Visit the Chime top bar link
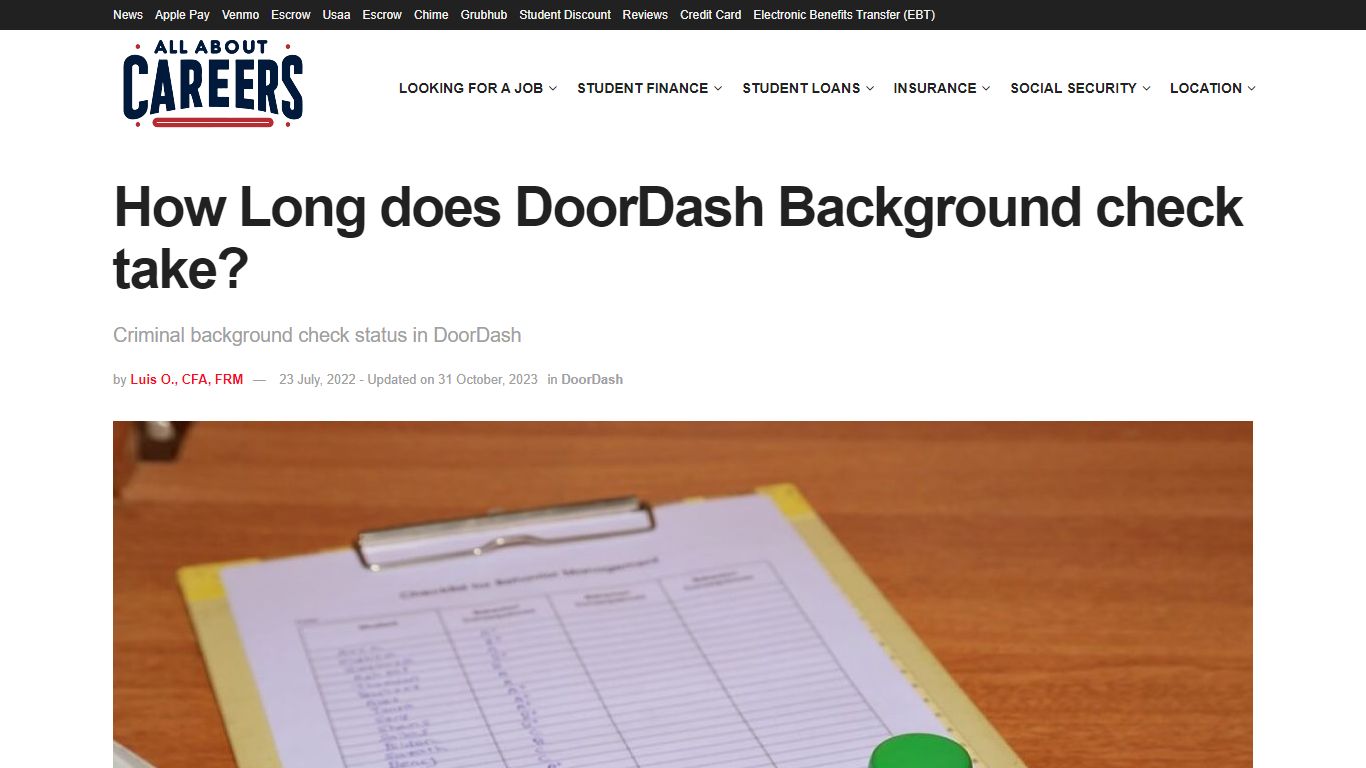This screenshot has width=1366, height=768. (431, 15)
